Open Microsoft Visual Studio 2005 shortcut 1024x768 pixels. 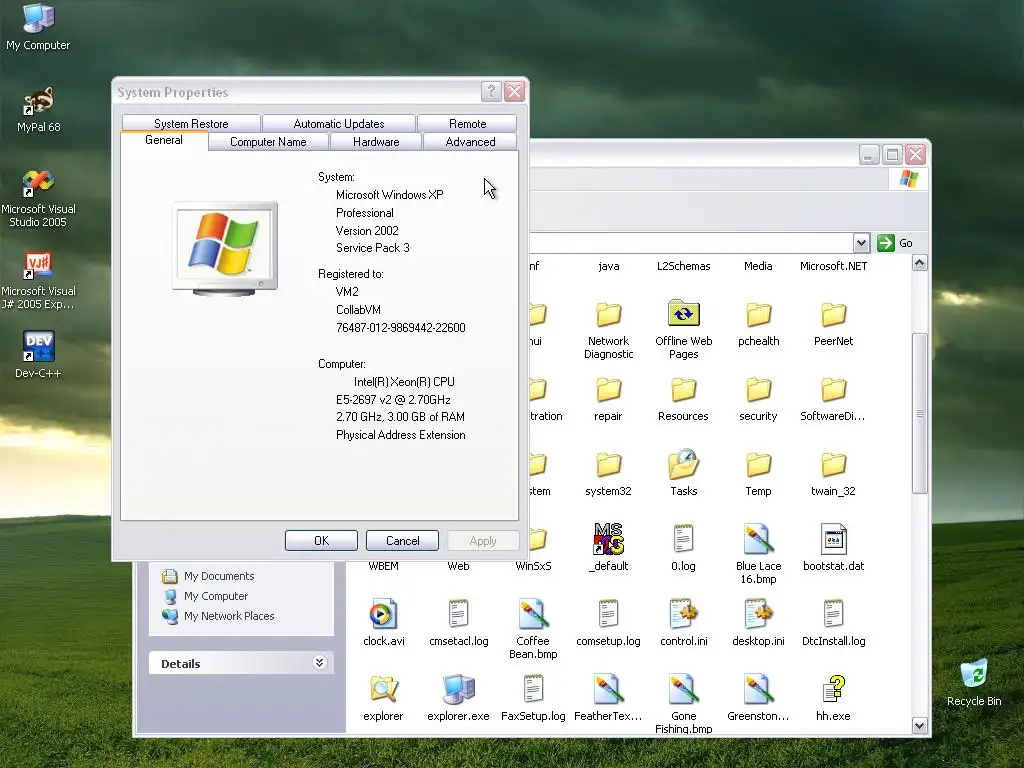[x=38, y=198]
